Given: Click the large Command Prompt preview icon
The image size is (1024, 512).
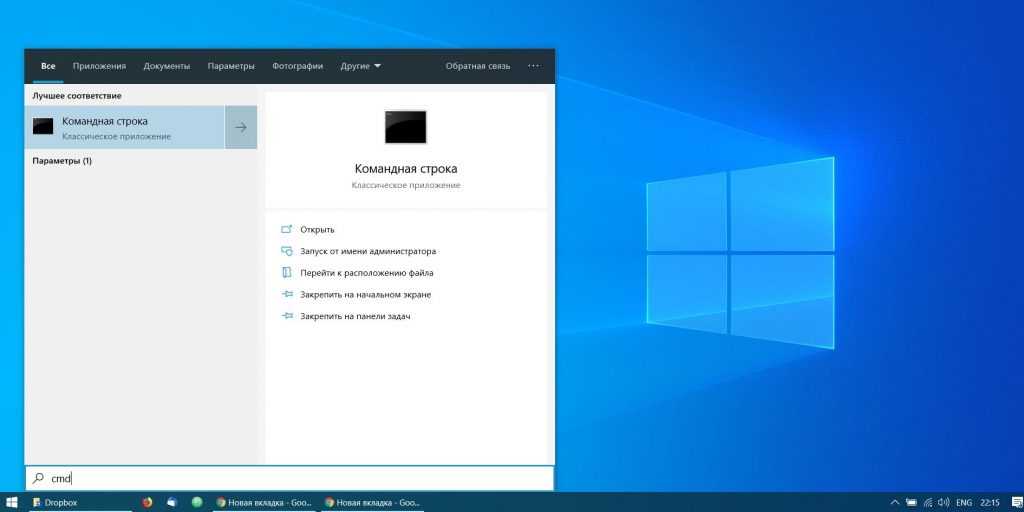Looking at the screenshot, I should 405,127.
